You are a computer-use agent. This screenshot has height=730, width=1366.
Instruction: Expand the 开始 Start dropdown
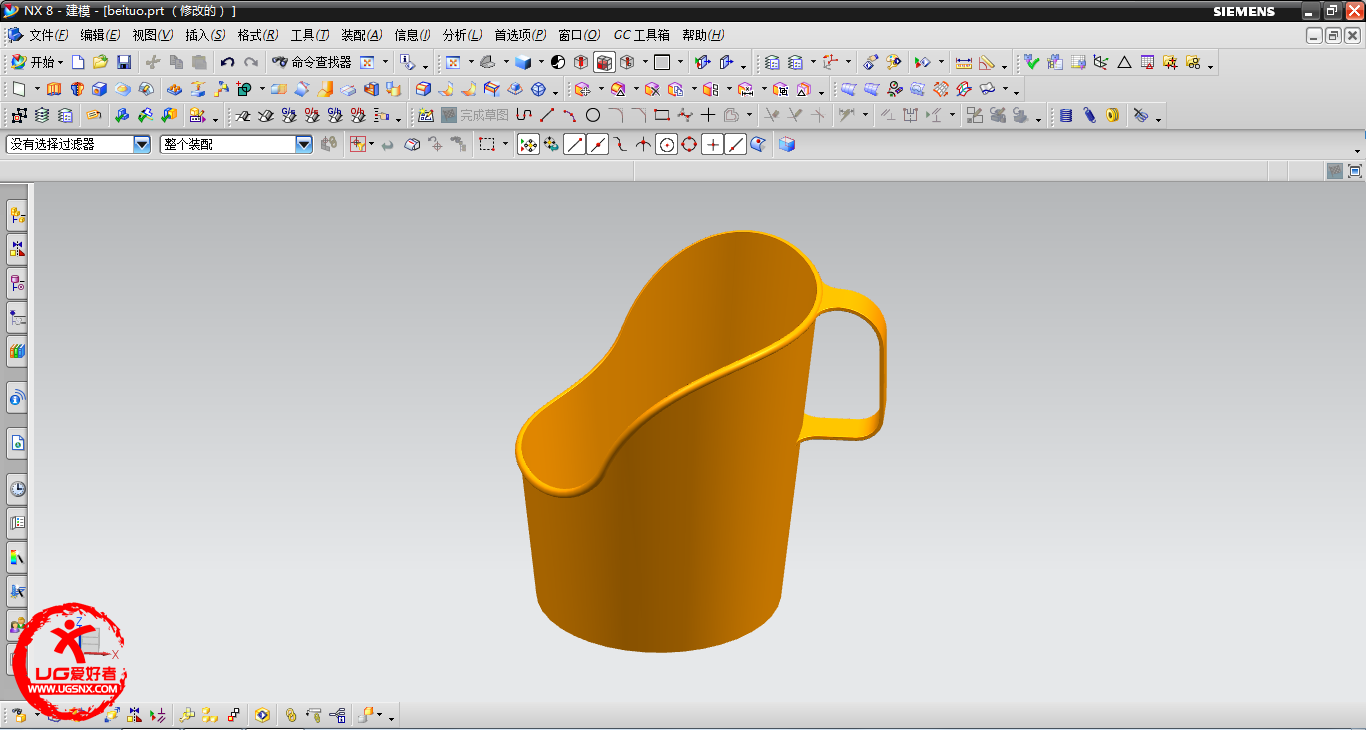tap(36, 62)
